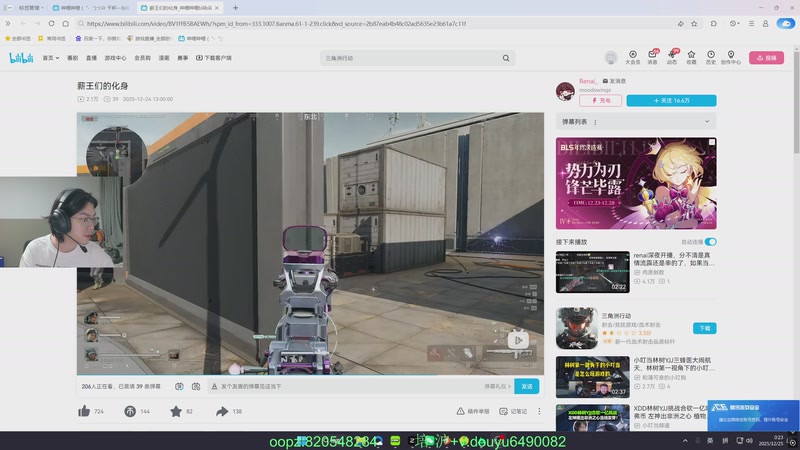Open 大会员 icon
800x450 pixels.
633,57
